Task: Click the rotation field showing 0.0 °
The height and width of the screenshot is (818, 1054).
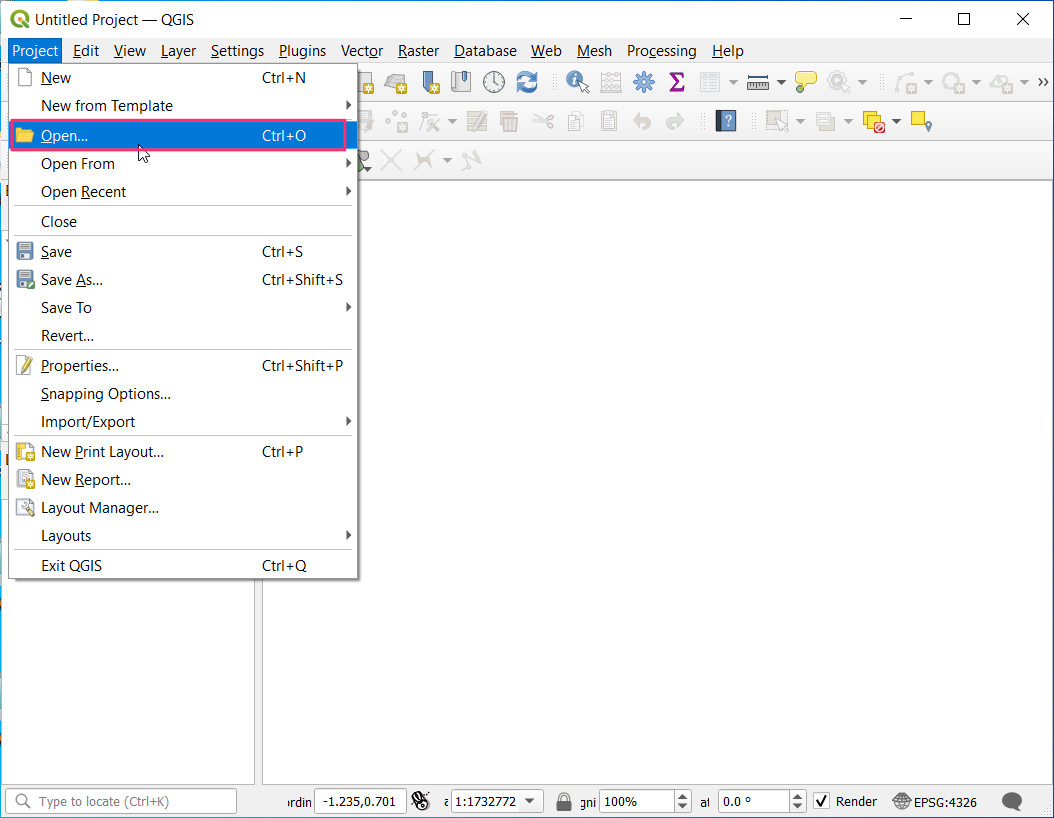Action: [x=754, y=801]
